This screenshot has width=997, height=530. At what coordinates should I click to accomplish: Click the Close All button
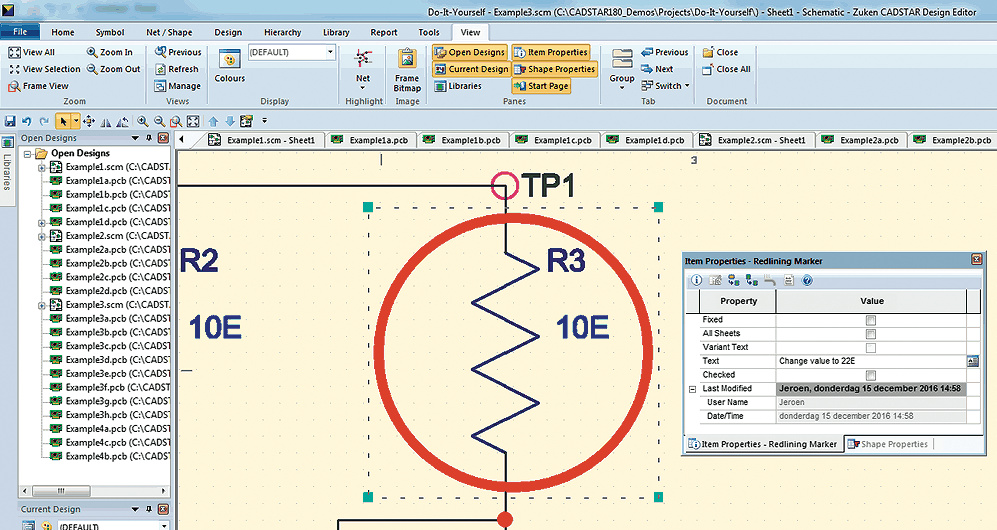pyautogui.click(x=726, y=69)
